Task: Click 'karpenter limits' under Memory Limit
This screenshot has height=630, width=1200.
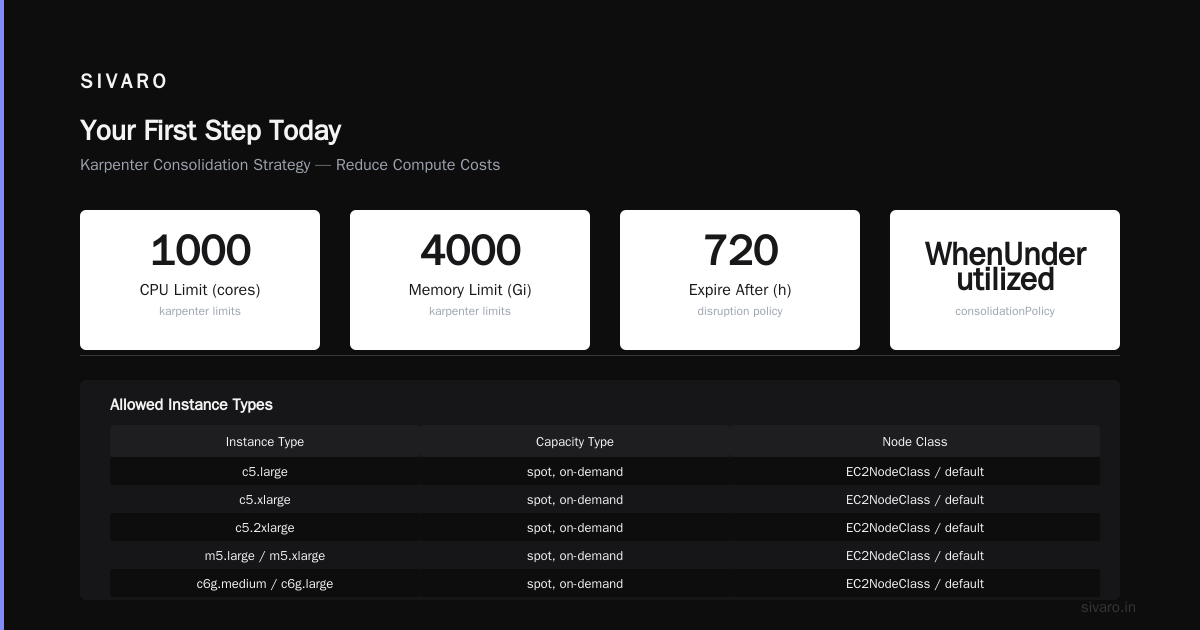Action: coord(470,311)
